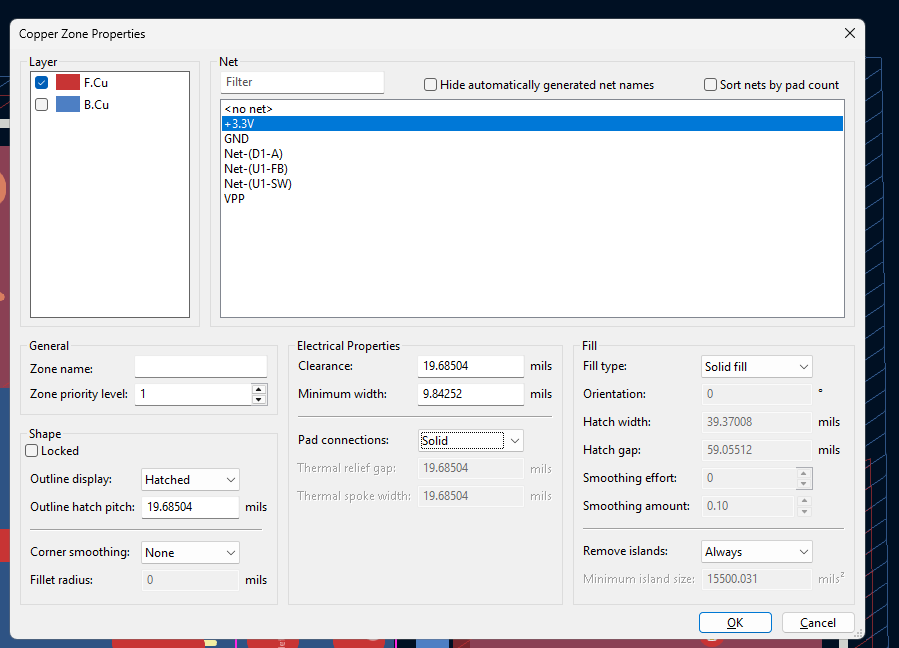
Task: Expand the Corner smoothing dropdown
Action: (x=190, y=552)
